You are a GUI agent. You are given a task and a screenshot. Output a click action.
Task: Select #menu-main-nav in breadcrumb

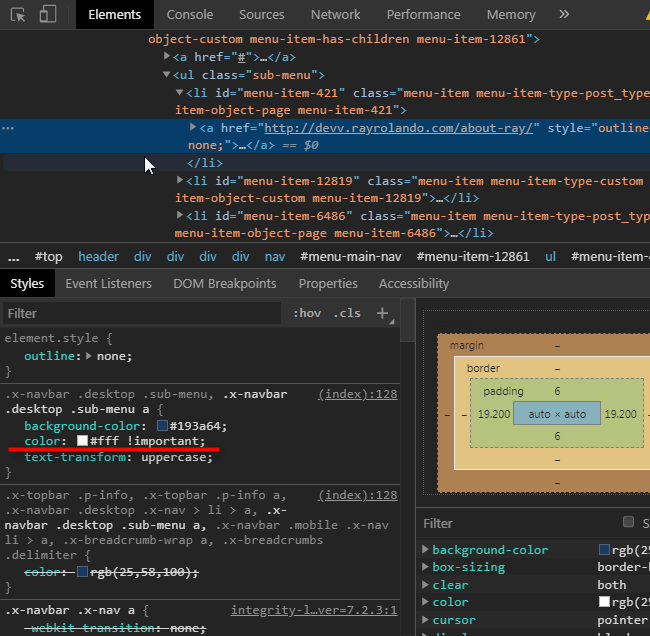[x=351, y=257]
